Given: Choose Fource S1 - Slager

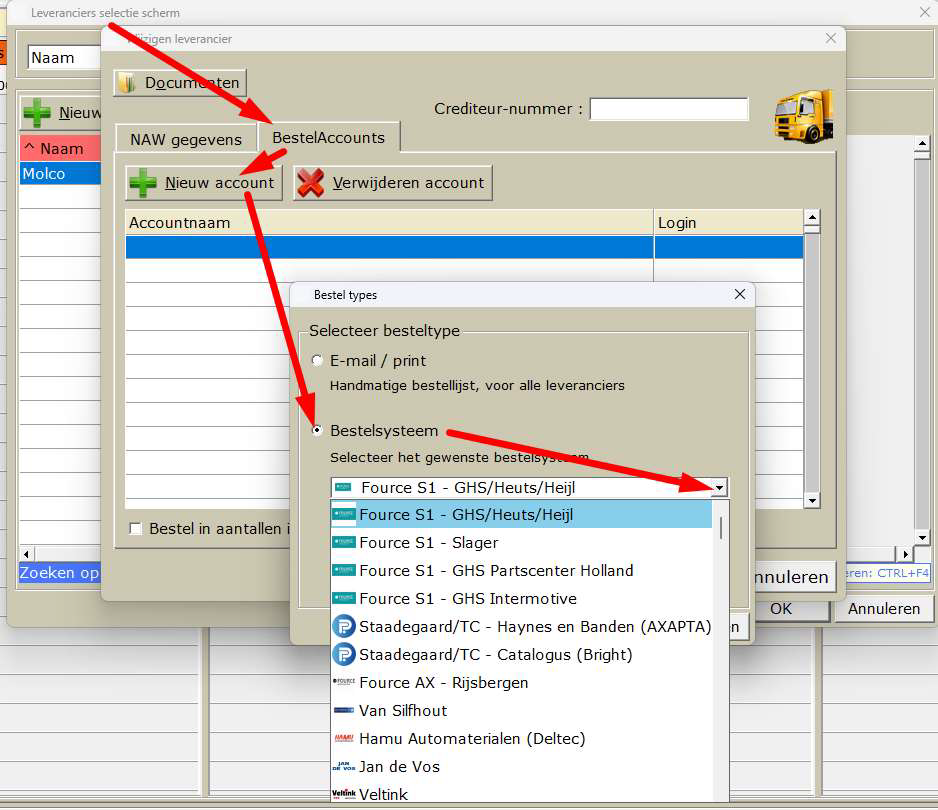Looking at the screenshot, I should [x=522, y=543].
